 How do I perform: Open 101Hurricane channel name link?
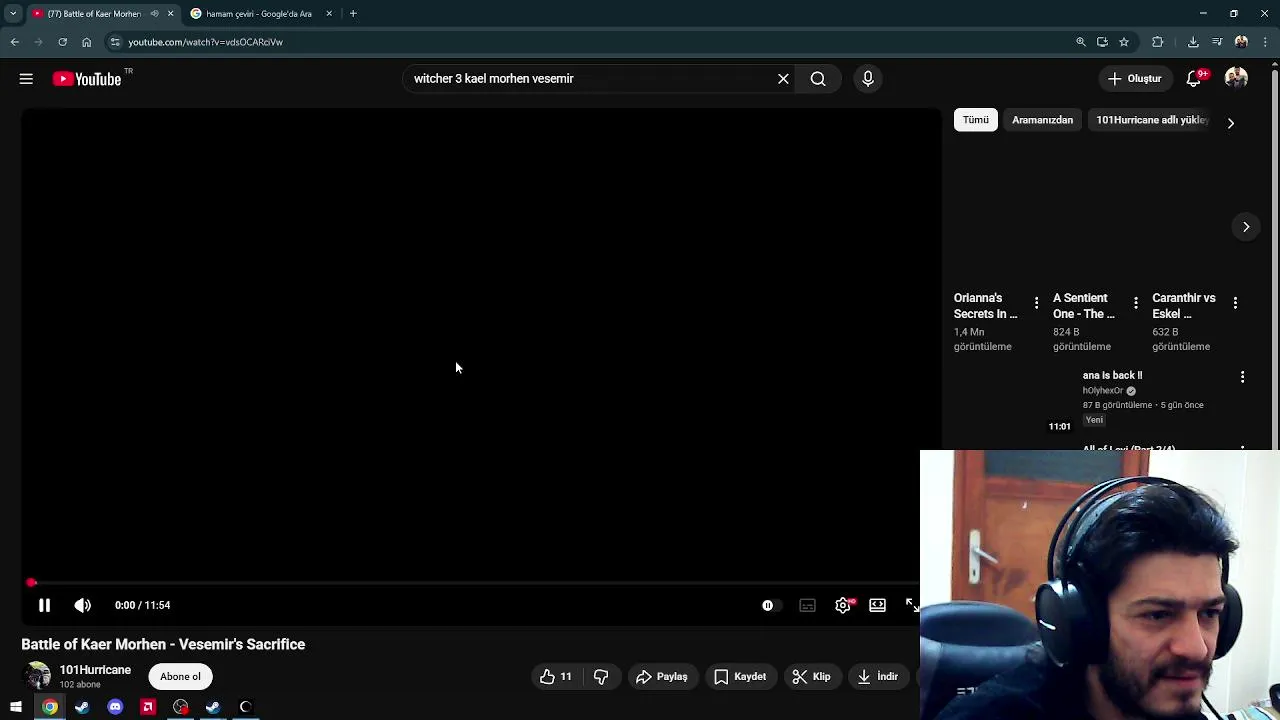[x=95, y=670]
